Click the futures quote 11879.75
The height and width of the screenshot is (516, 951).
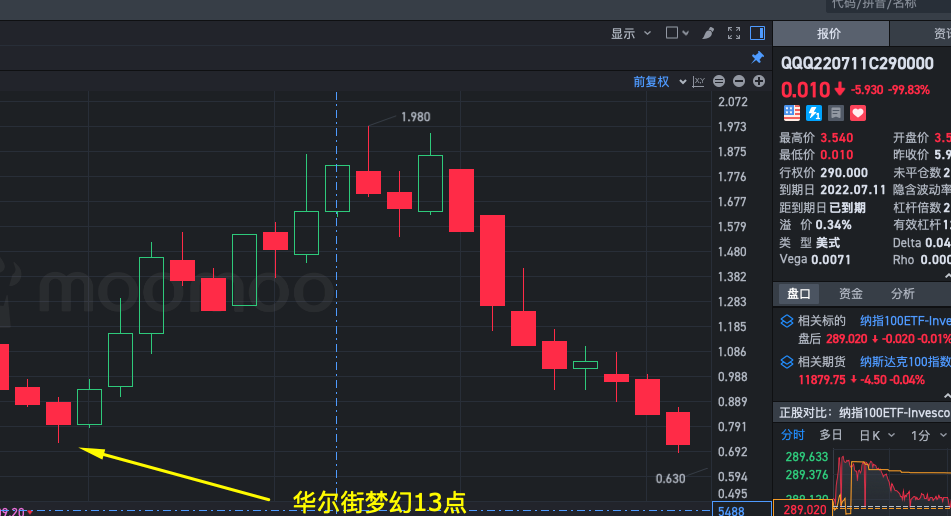822,380
